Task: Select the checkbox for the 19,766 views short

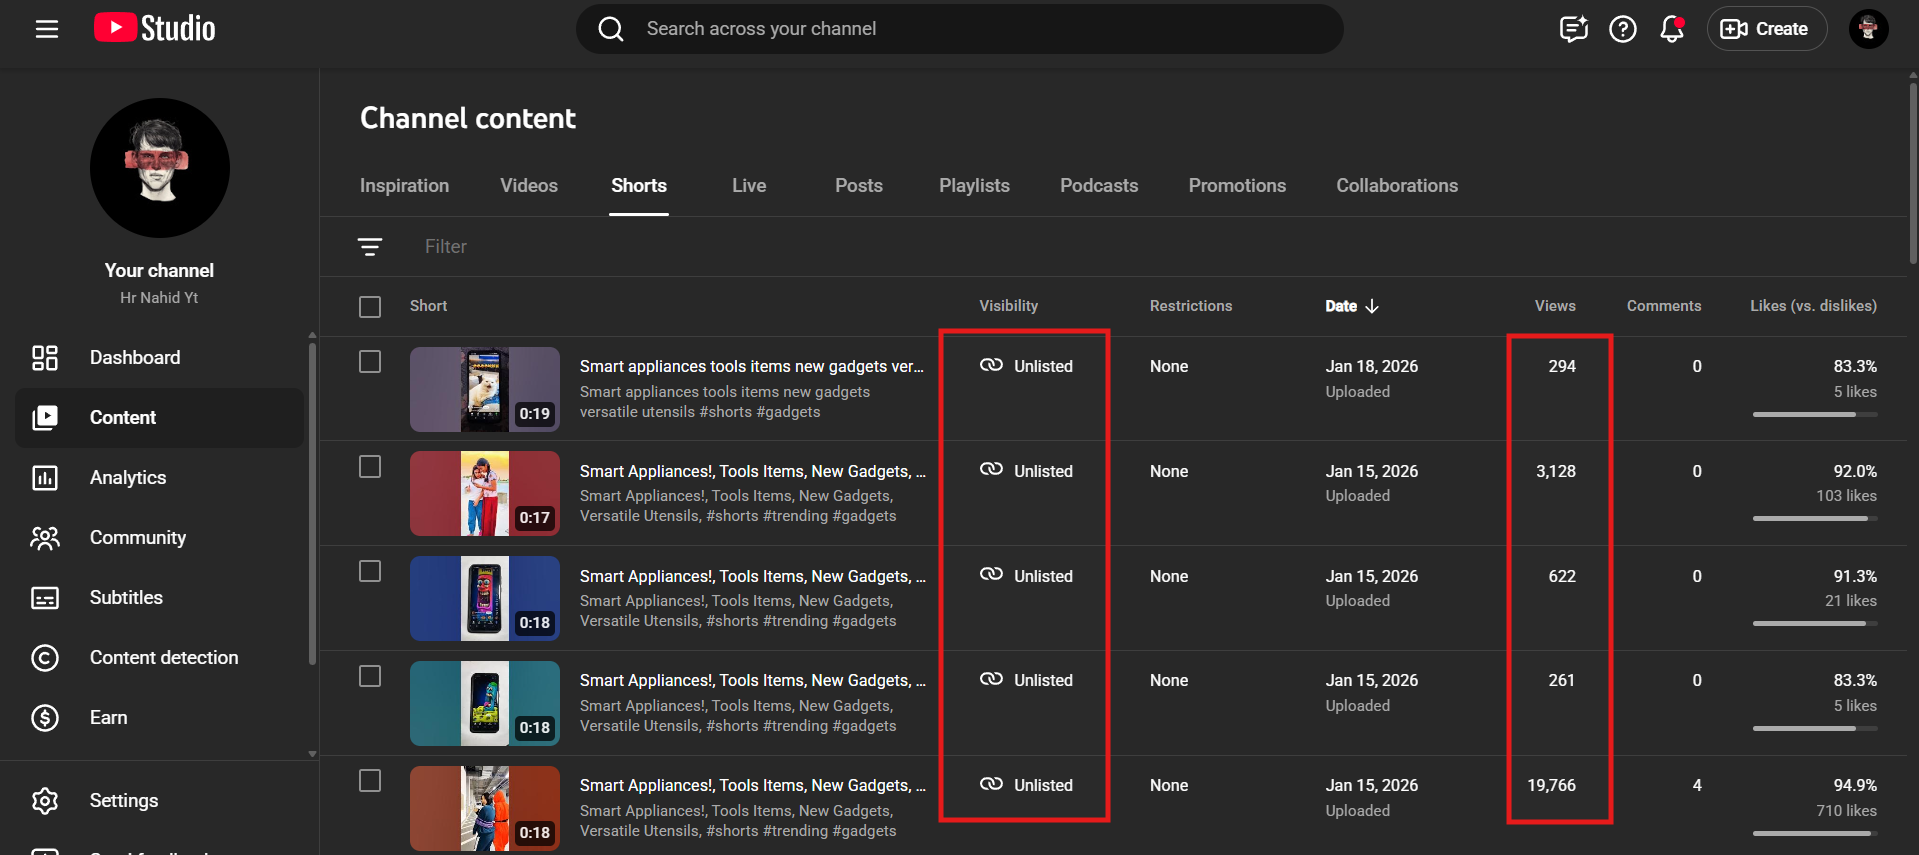Action: (370, 781)
